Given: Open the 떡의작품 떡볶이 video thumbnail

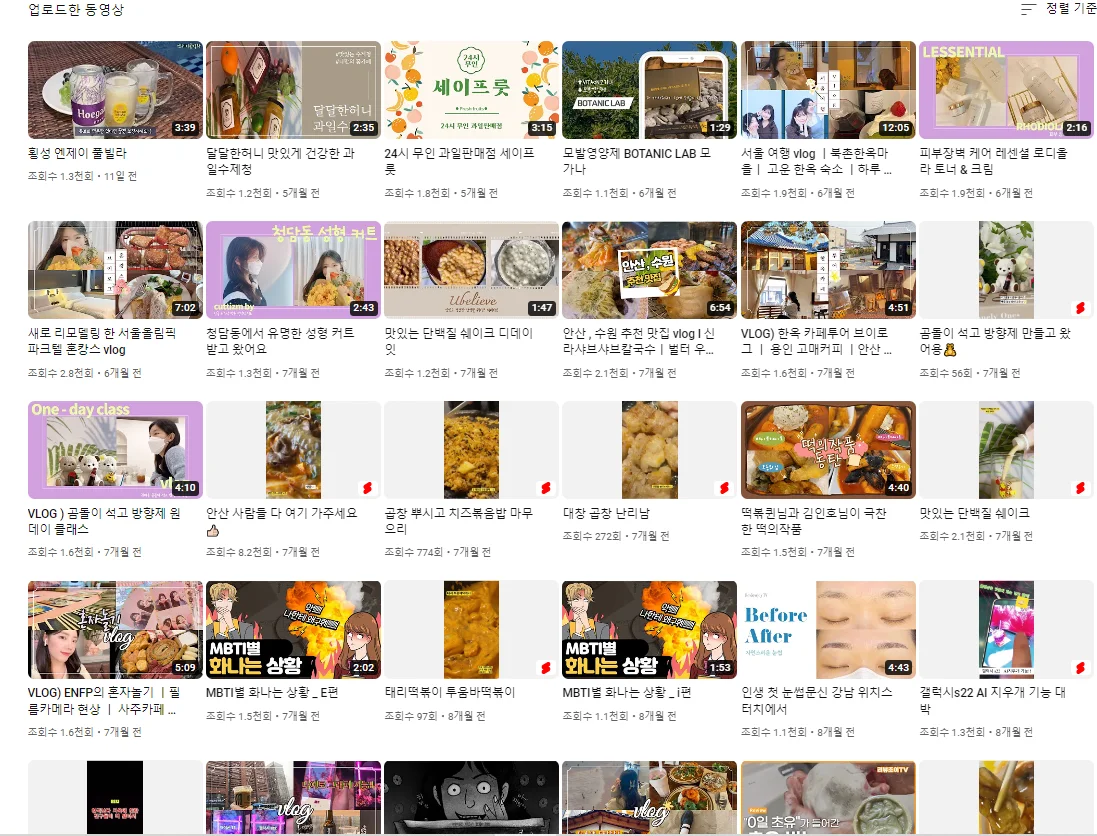Looking at the screenshot, I should tap(828, 450).
